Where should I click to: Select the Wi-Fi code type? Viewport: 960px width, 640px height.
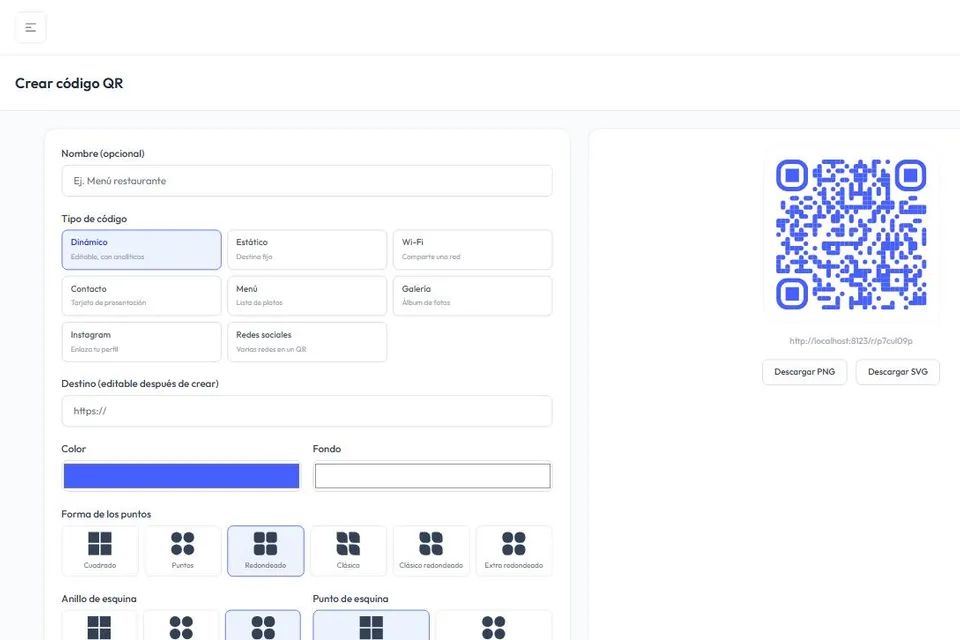coord(473,250)
